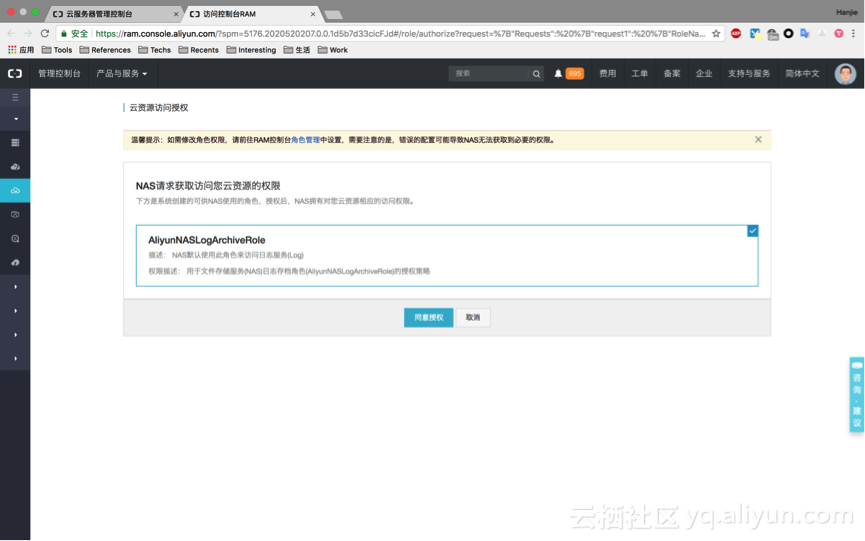
Task: Open the sidebar hamburger menu
Action: (15, 97)
